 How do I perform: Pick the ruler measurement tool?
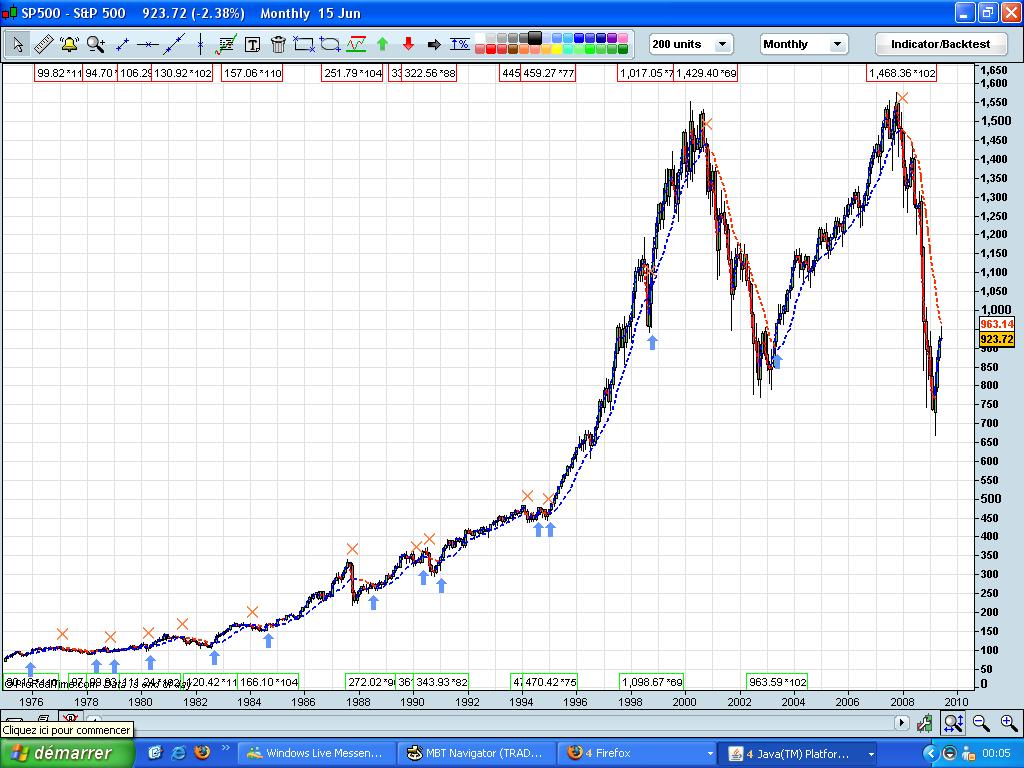(x=43, y=44)
